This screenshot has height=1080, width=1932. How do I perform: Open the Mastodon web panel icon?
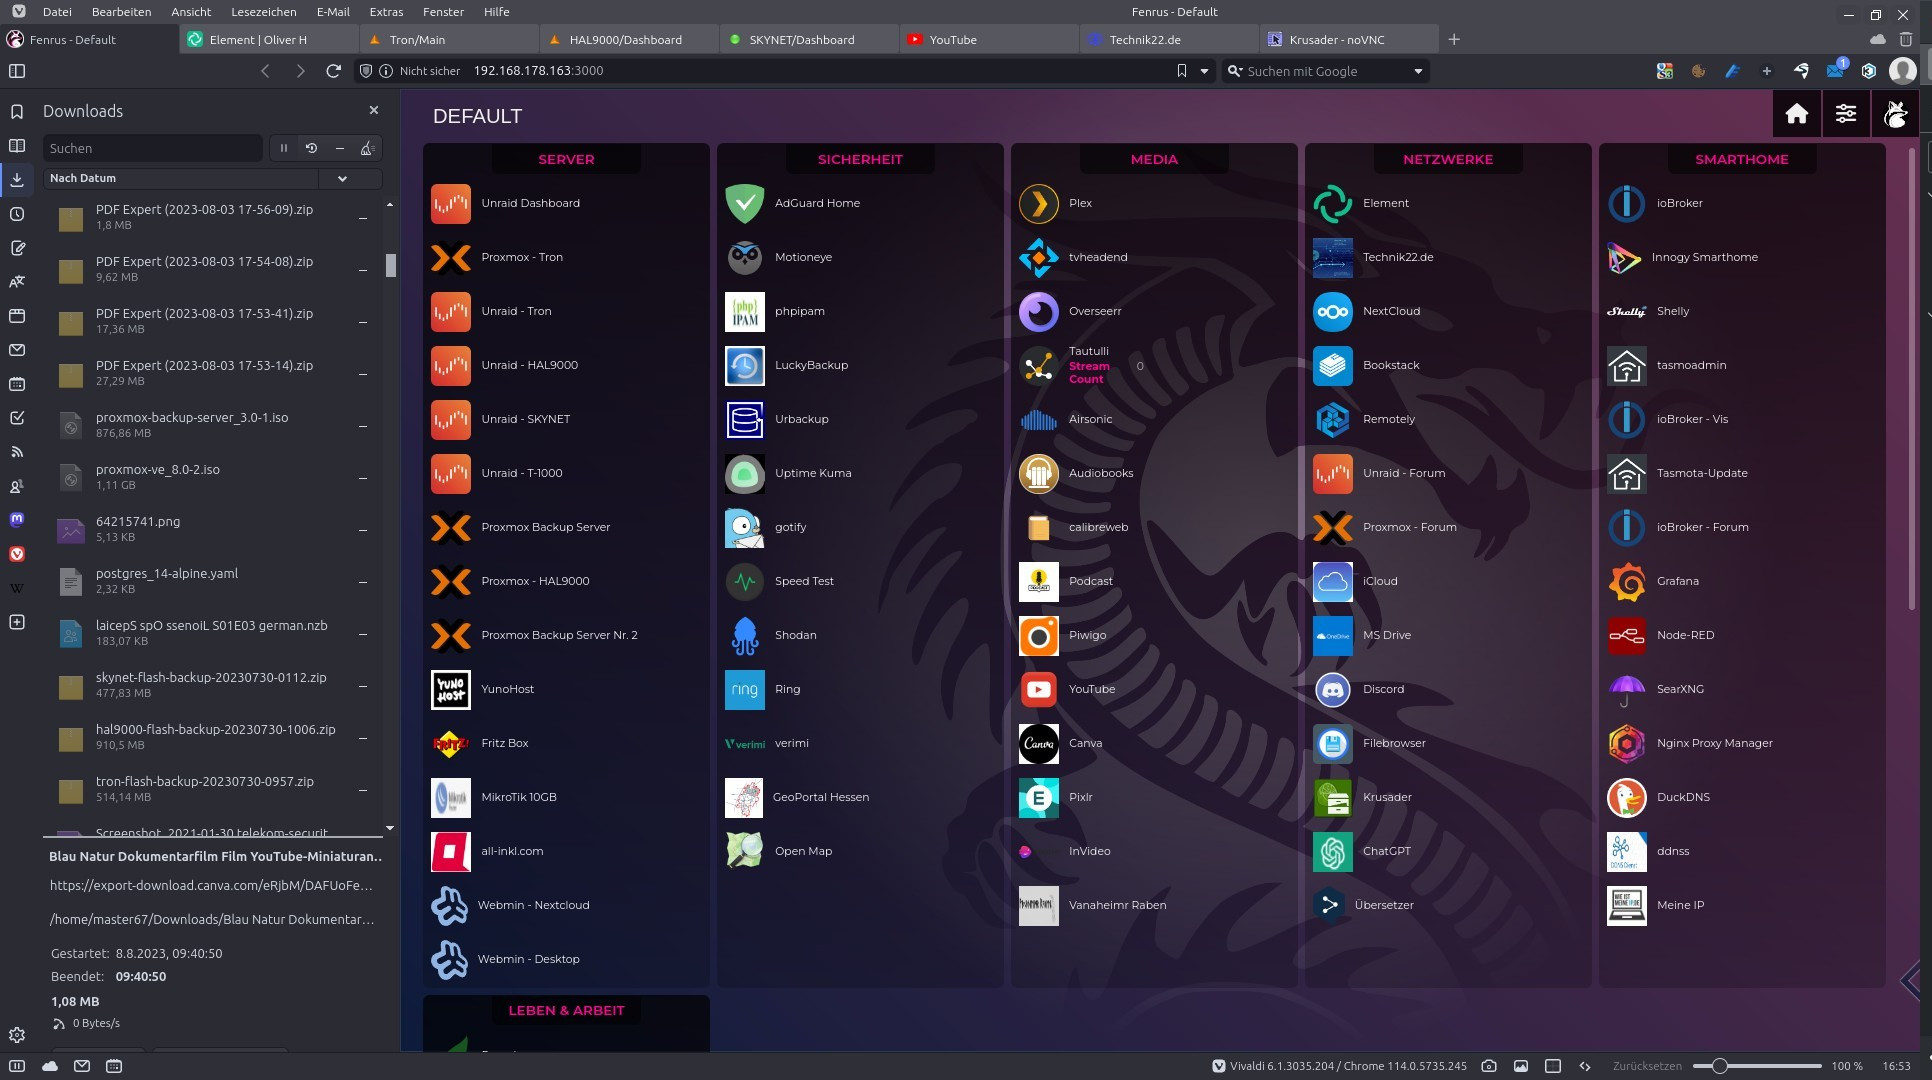(17, 520)
